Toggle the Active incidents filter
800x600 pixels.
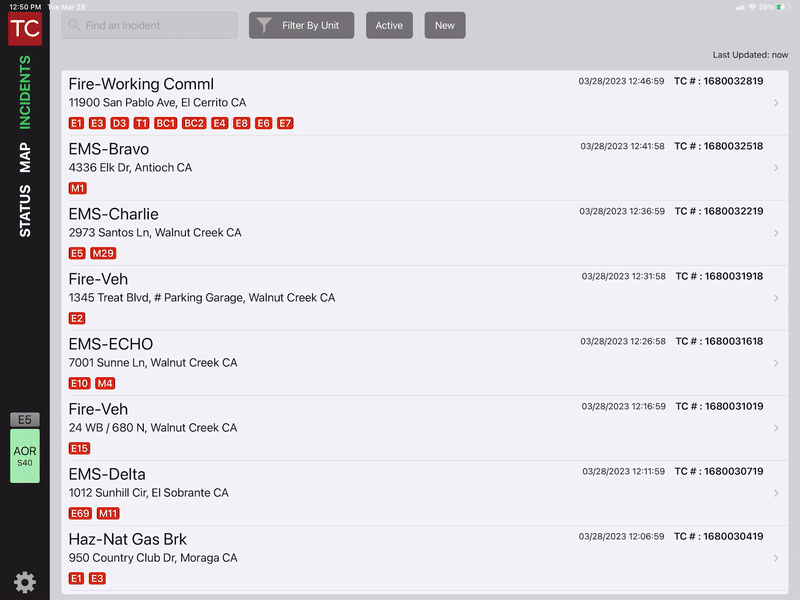(389, 26)
